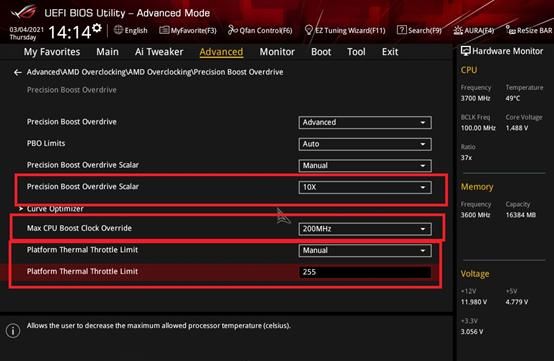Viewport: 554px width, 361px height.
Task: Open Qfan Control(F6)
Action: point(260,30)
